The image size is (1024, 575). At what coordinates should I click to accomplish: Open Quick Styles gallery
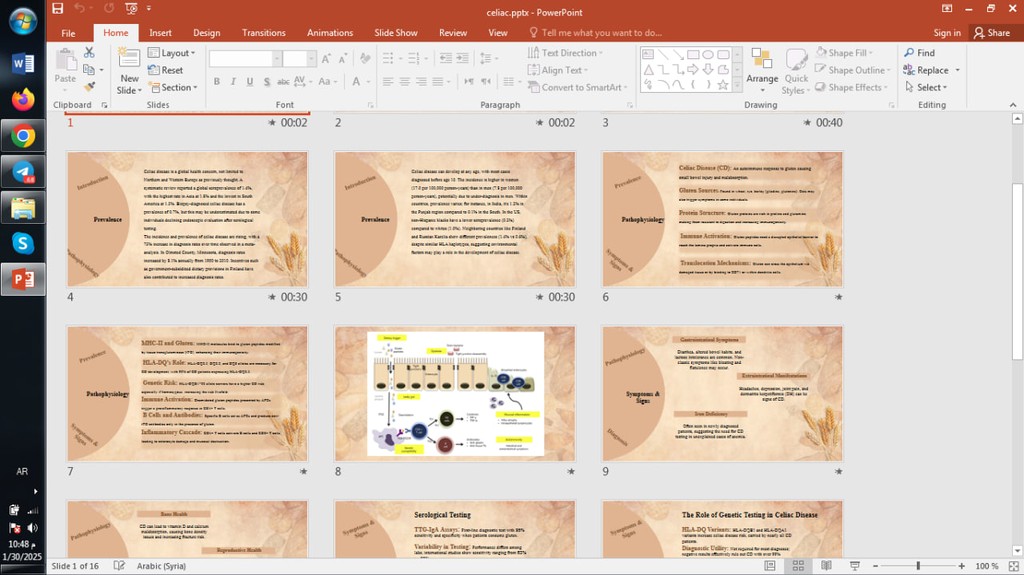pos(795,71)
